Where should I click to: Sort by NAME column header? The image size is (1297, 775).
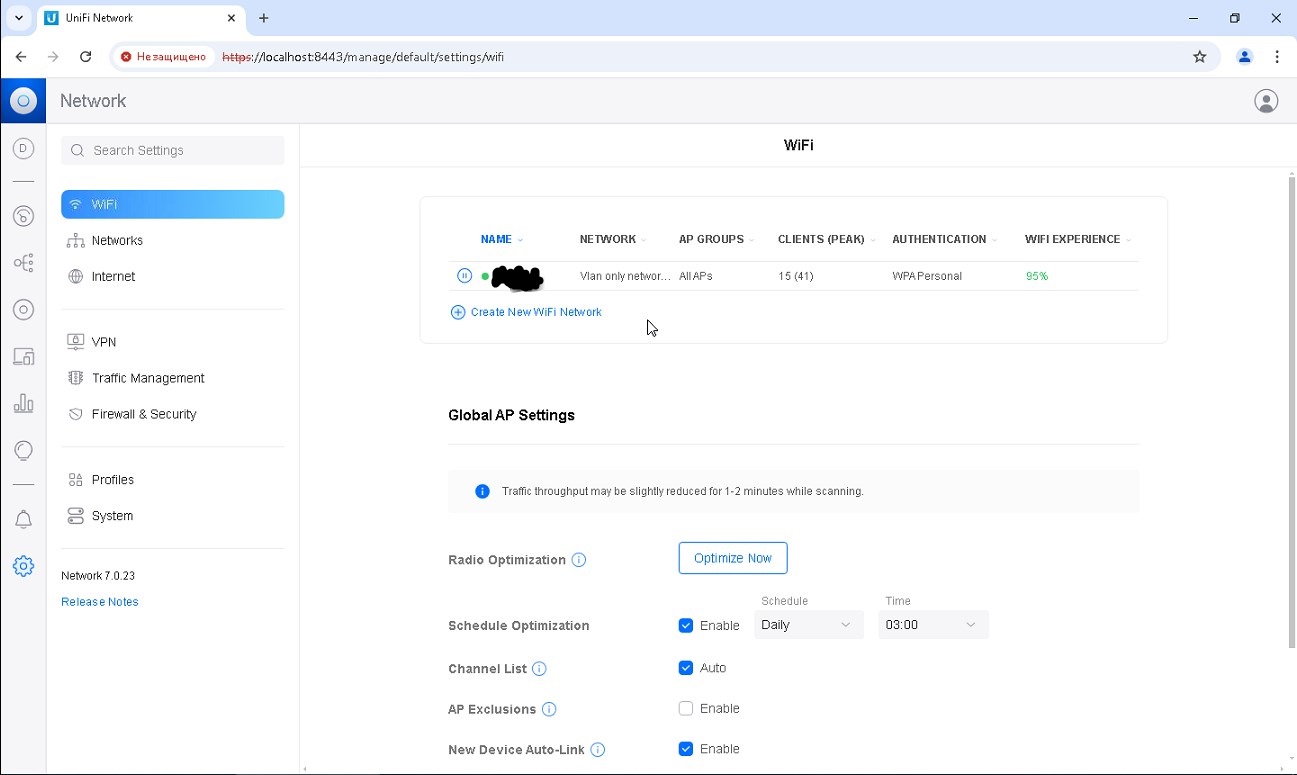point(502,239)
